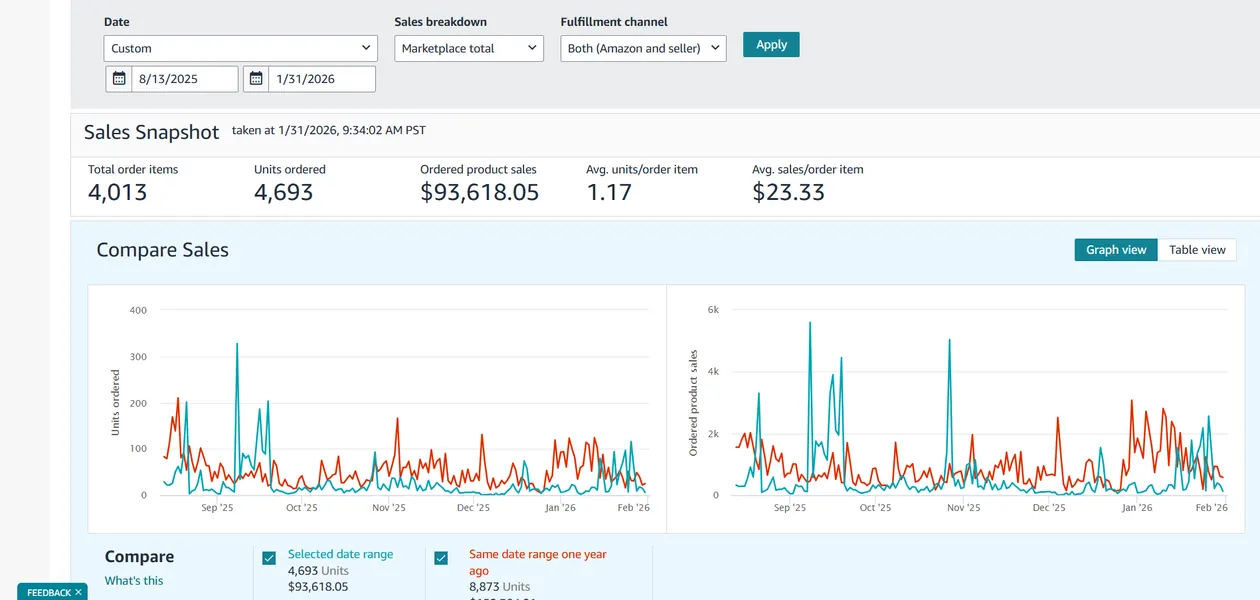Click the Total order items value 4,013
1260x600 pixels.
(118, 193)
